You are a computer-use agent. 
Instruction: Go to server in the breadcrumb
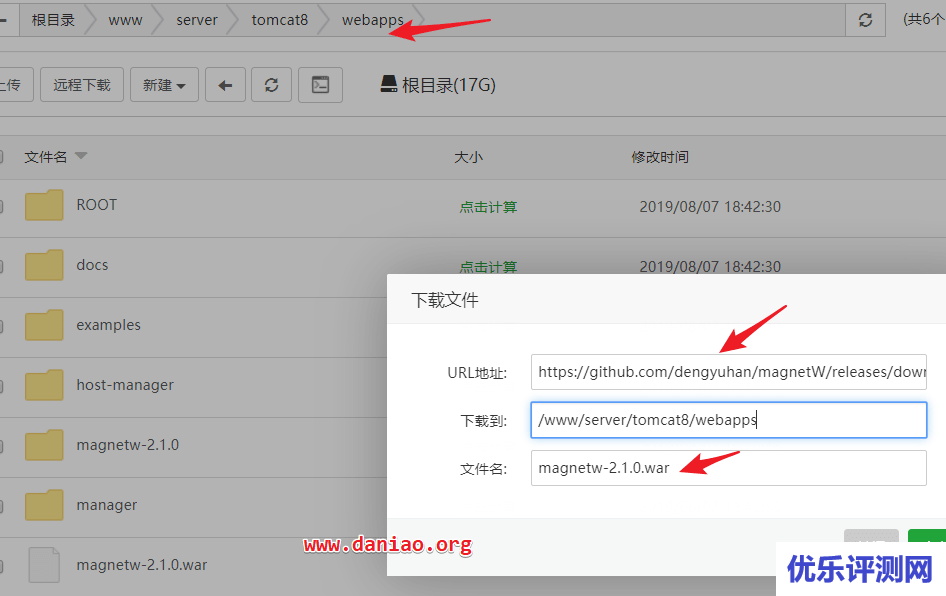197,20
